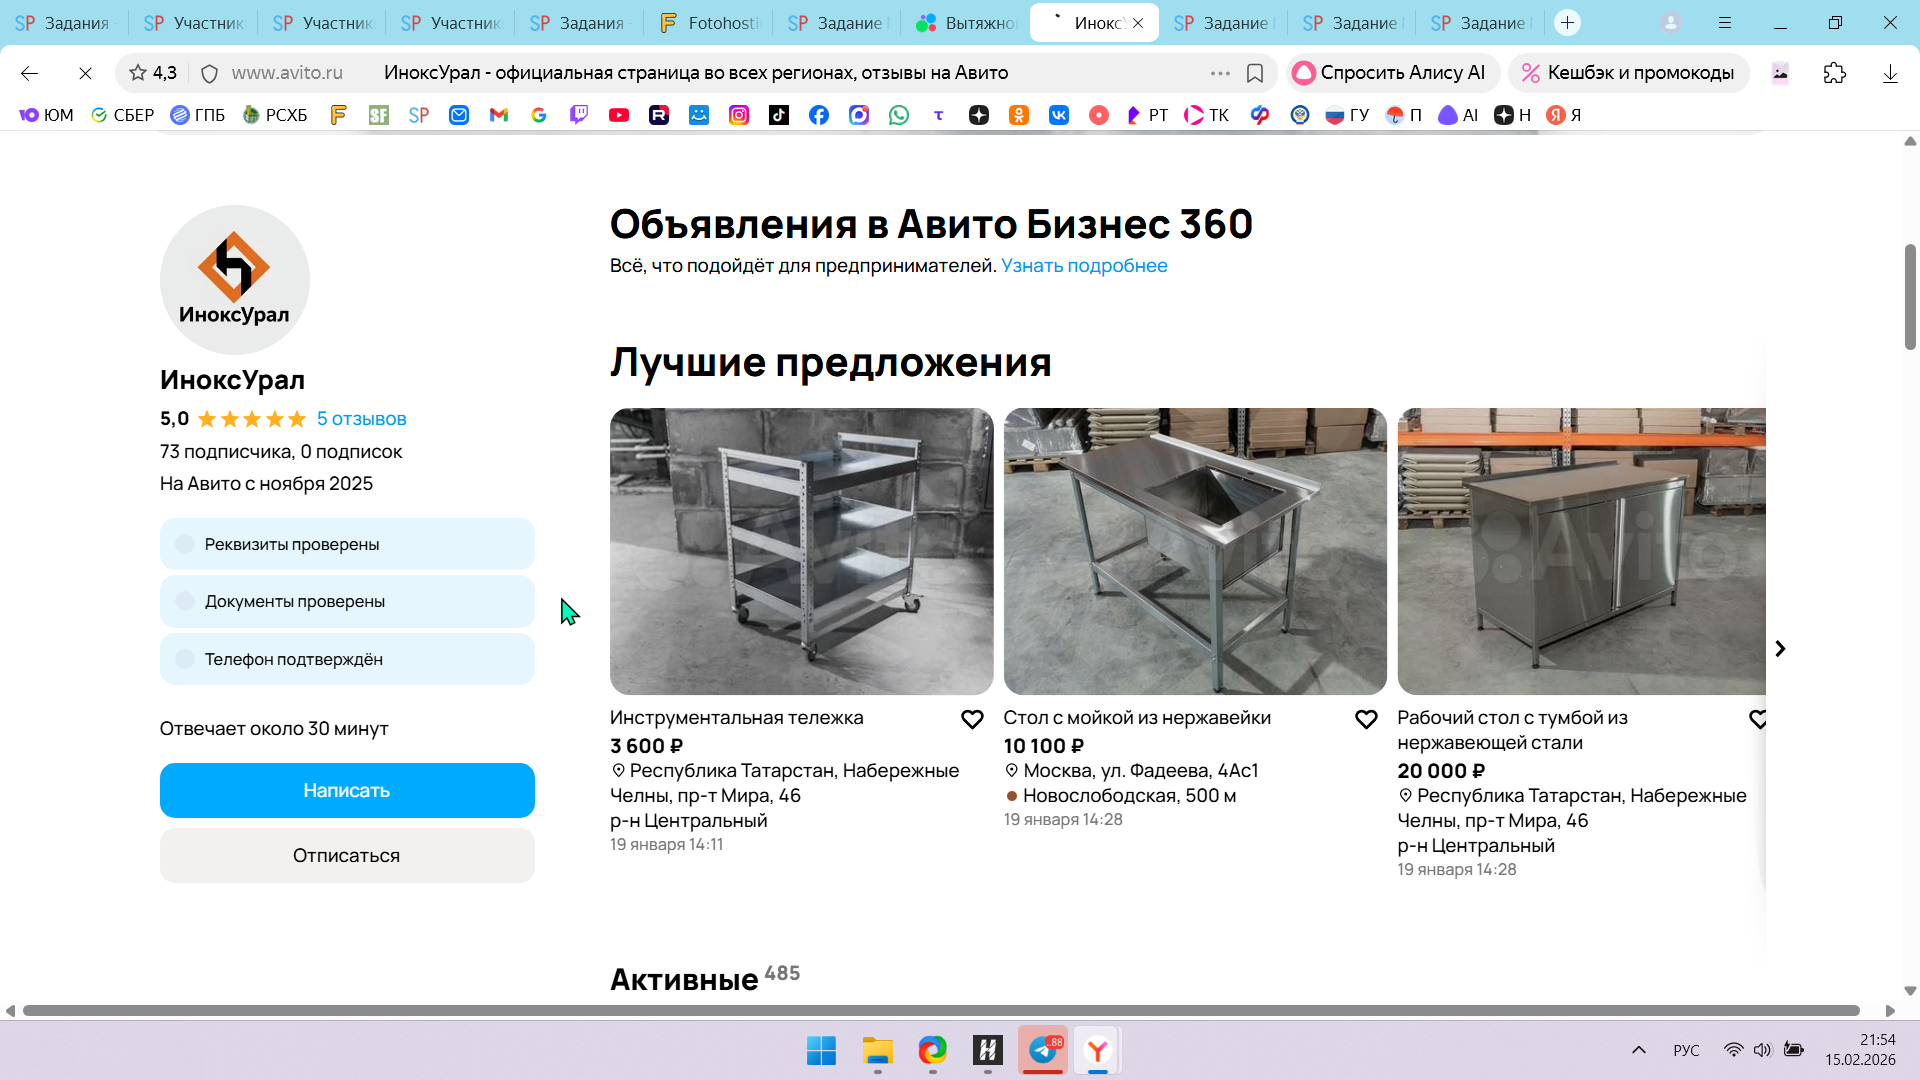Open Telegram from the Windows taskbar
Screen dimensions: 1920x1080
tap(1043, 1050)
